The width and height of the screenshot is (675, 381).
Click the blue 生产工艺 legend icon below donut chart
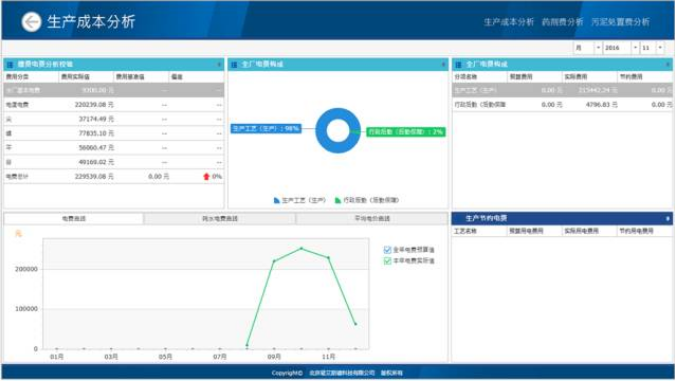pyautogui.click(x=276, y=200)
